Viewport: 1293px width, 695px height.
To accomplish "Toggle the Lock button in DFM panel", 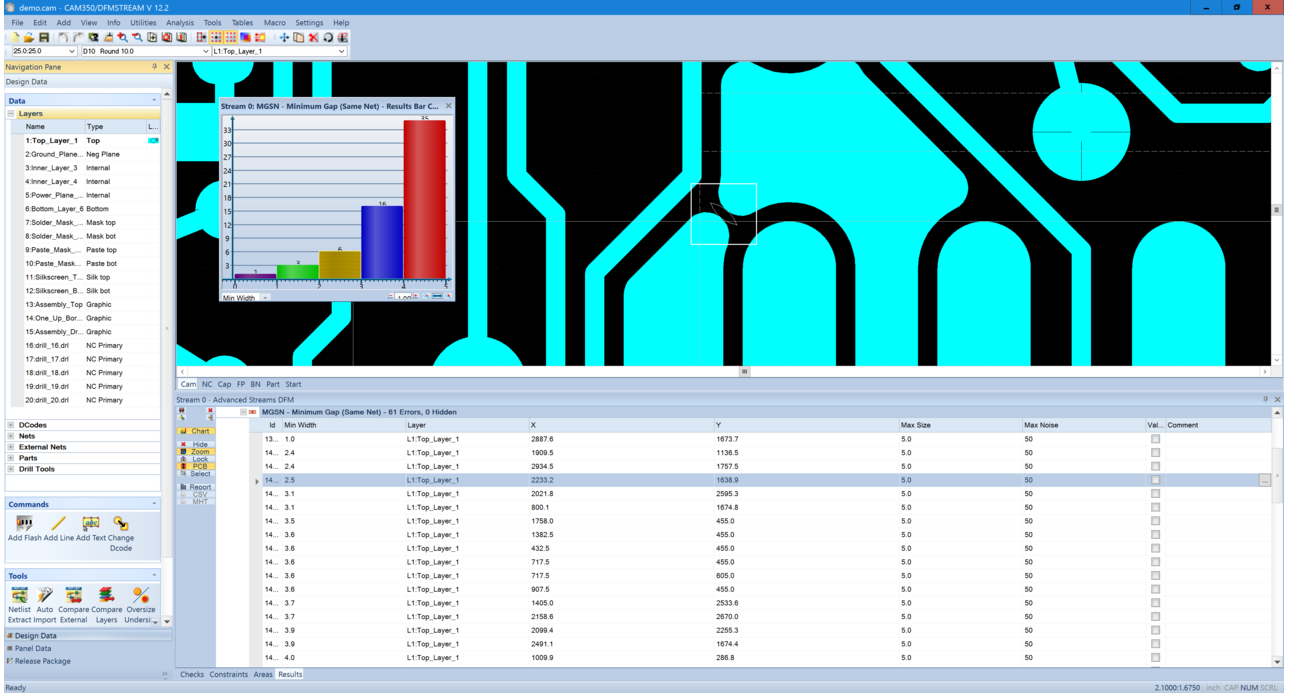I will [x=196, y=459].
